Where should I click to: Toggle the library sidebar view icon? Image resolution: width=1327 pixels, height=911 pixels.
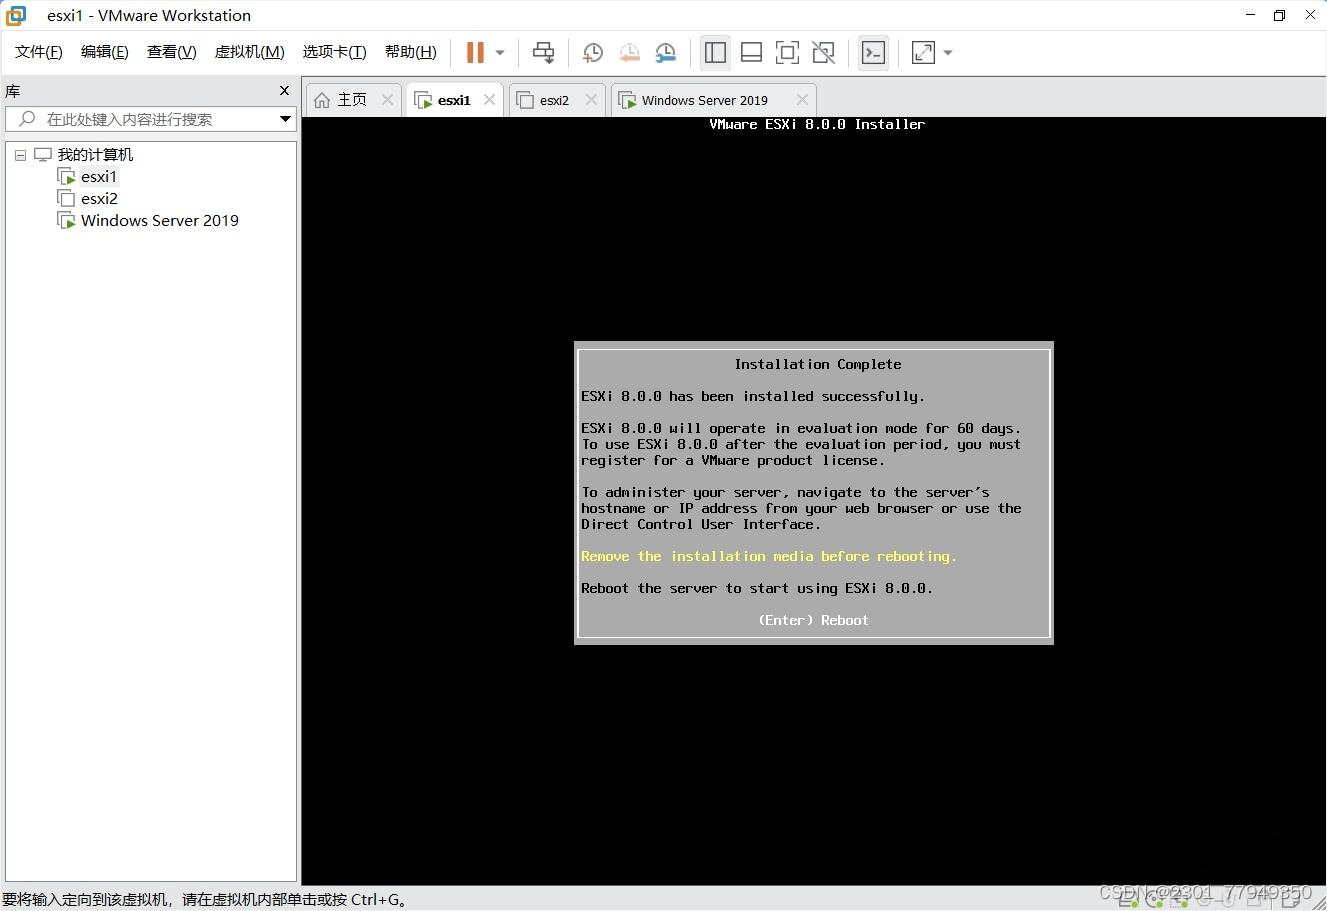coord(715,53)
